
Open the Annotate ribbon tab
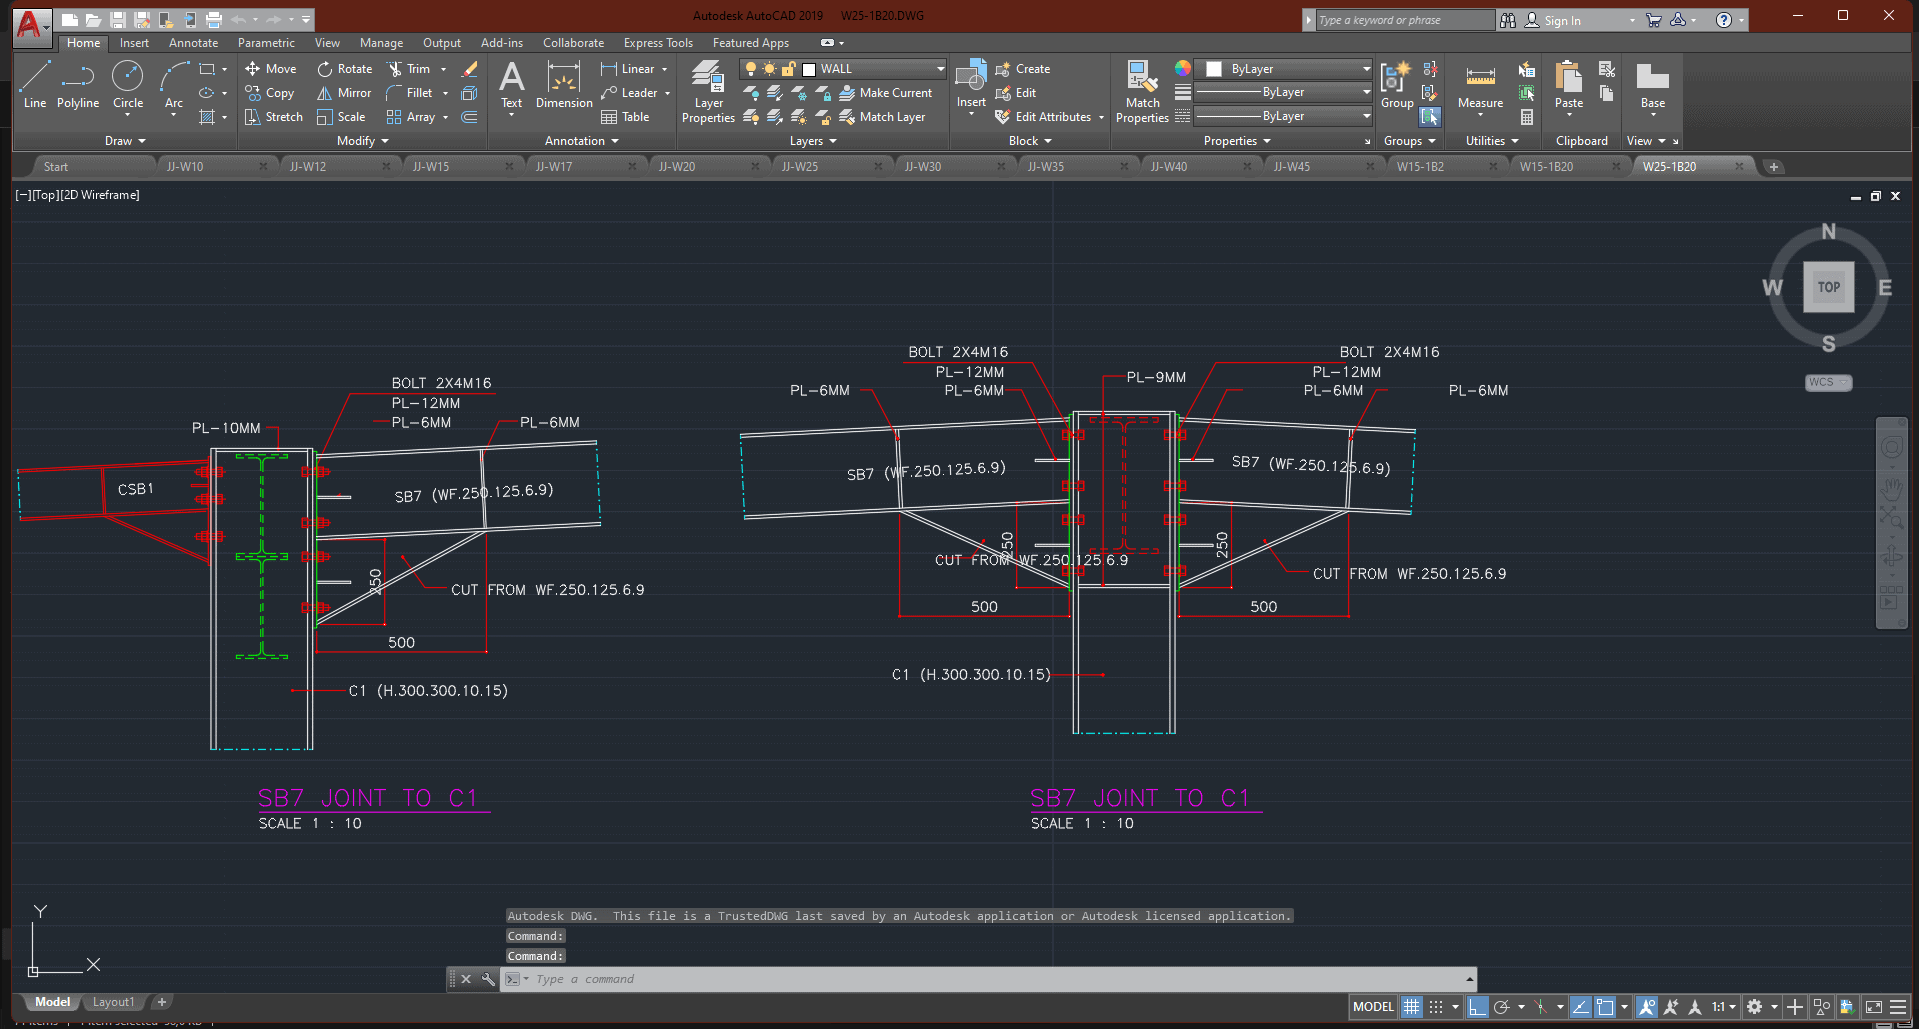193,43
